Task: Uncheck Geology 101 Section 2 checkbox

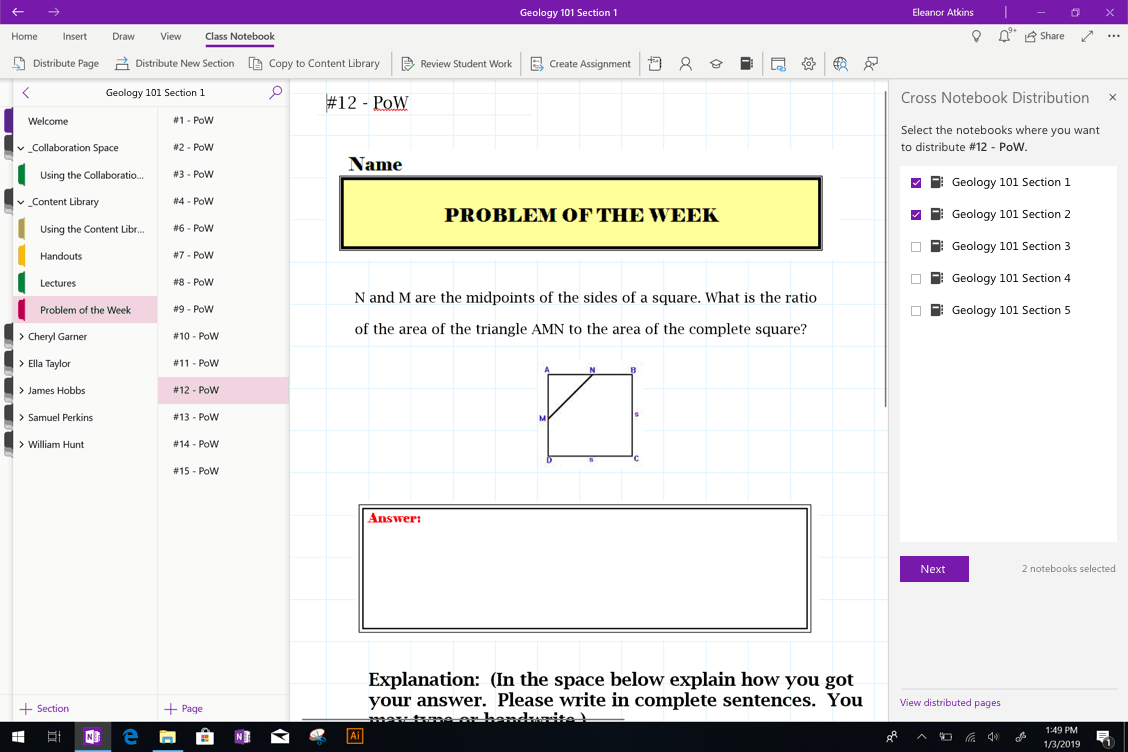Action: point(916,215)
